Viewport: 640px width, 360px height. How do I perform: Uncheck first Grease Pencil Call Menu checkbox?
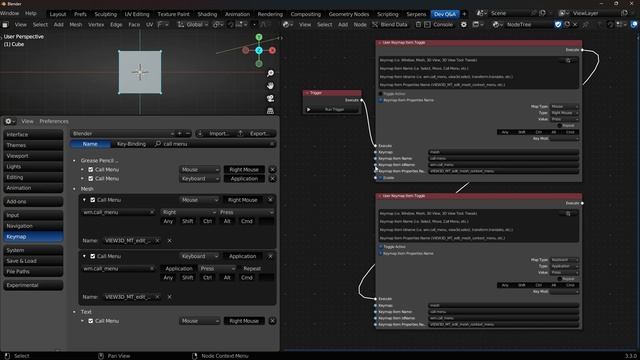[x=91, y=169]
